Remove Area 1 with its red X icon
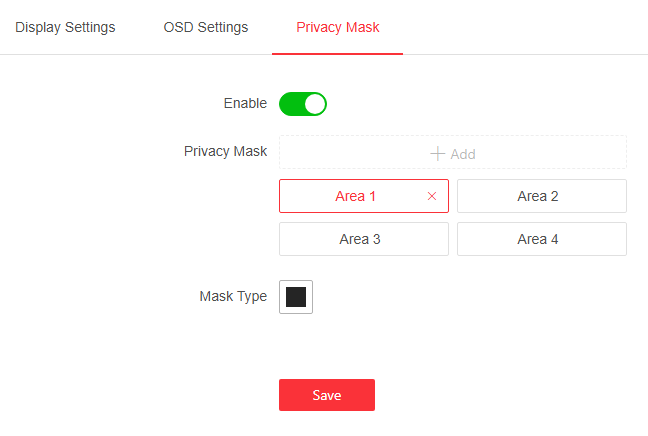This screenshot has width=648, height=436. [432, 196]
